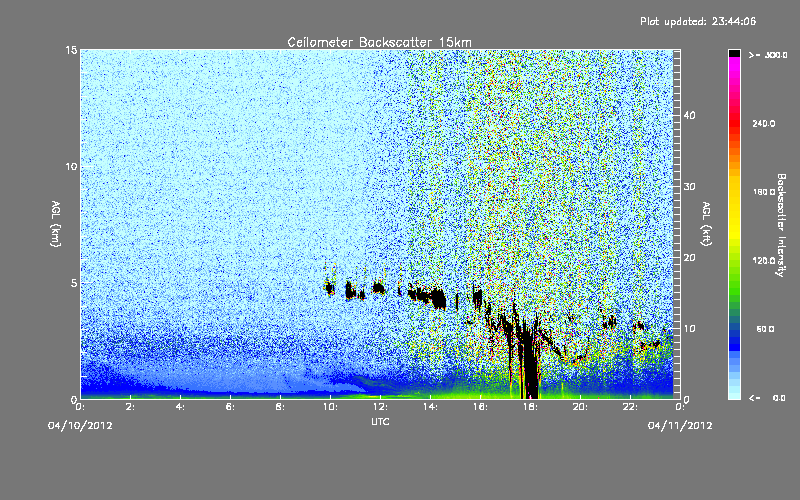Click the dark blue section of the colorbar
Screen dimensions: 800x500
734,339
